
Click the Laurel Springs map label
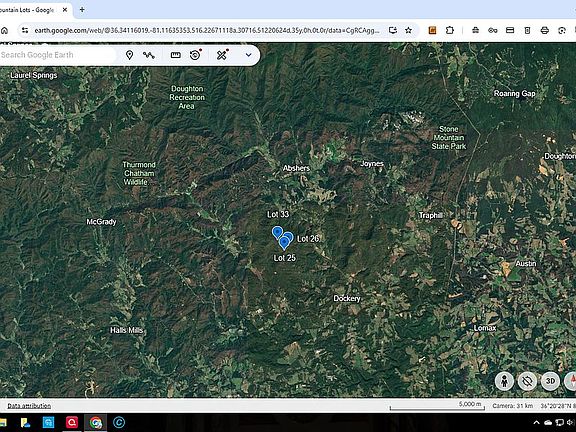(x=33, y=75)
